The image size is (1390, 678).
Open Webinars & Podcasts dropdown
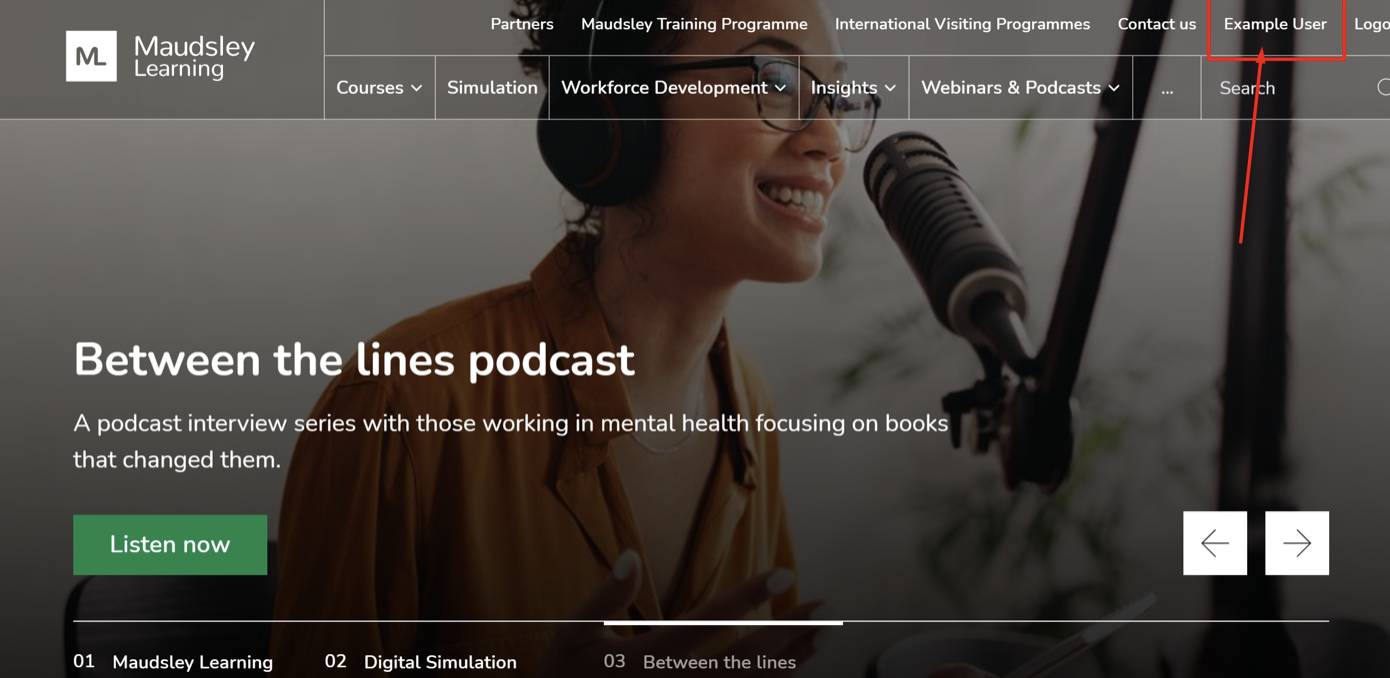pyautogui.click(x=1019, y=88)
